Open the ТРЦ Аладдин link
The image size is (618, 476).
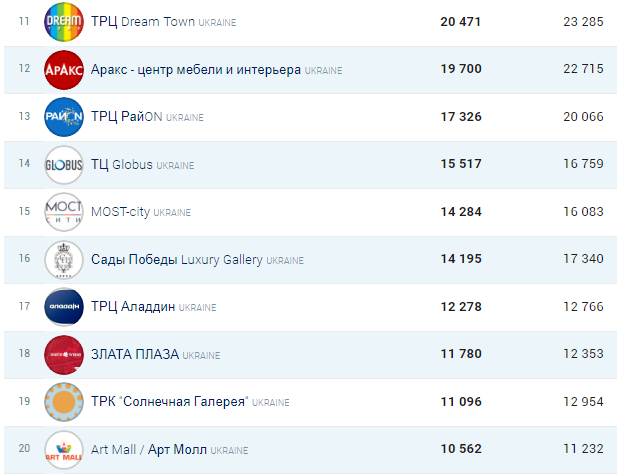coord(133,308)
